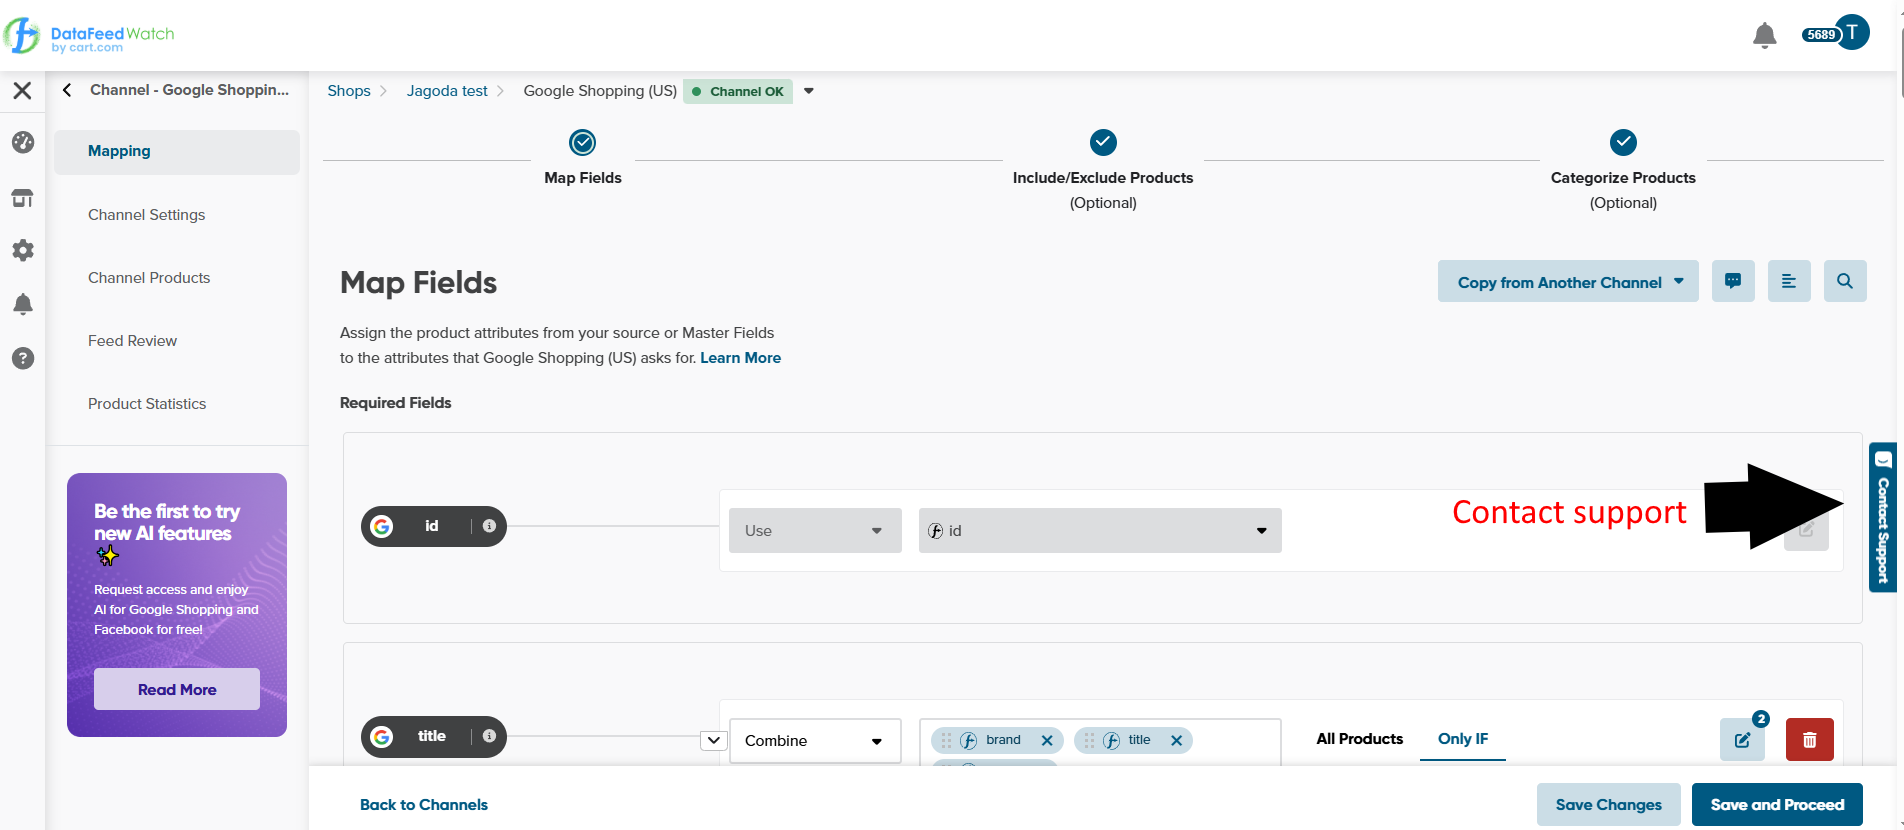
Task: Delete the title mapping with red trash icon
Action: click(1809, 740)
